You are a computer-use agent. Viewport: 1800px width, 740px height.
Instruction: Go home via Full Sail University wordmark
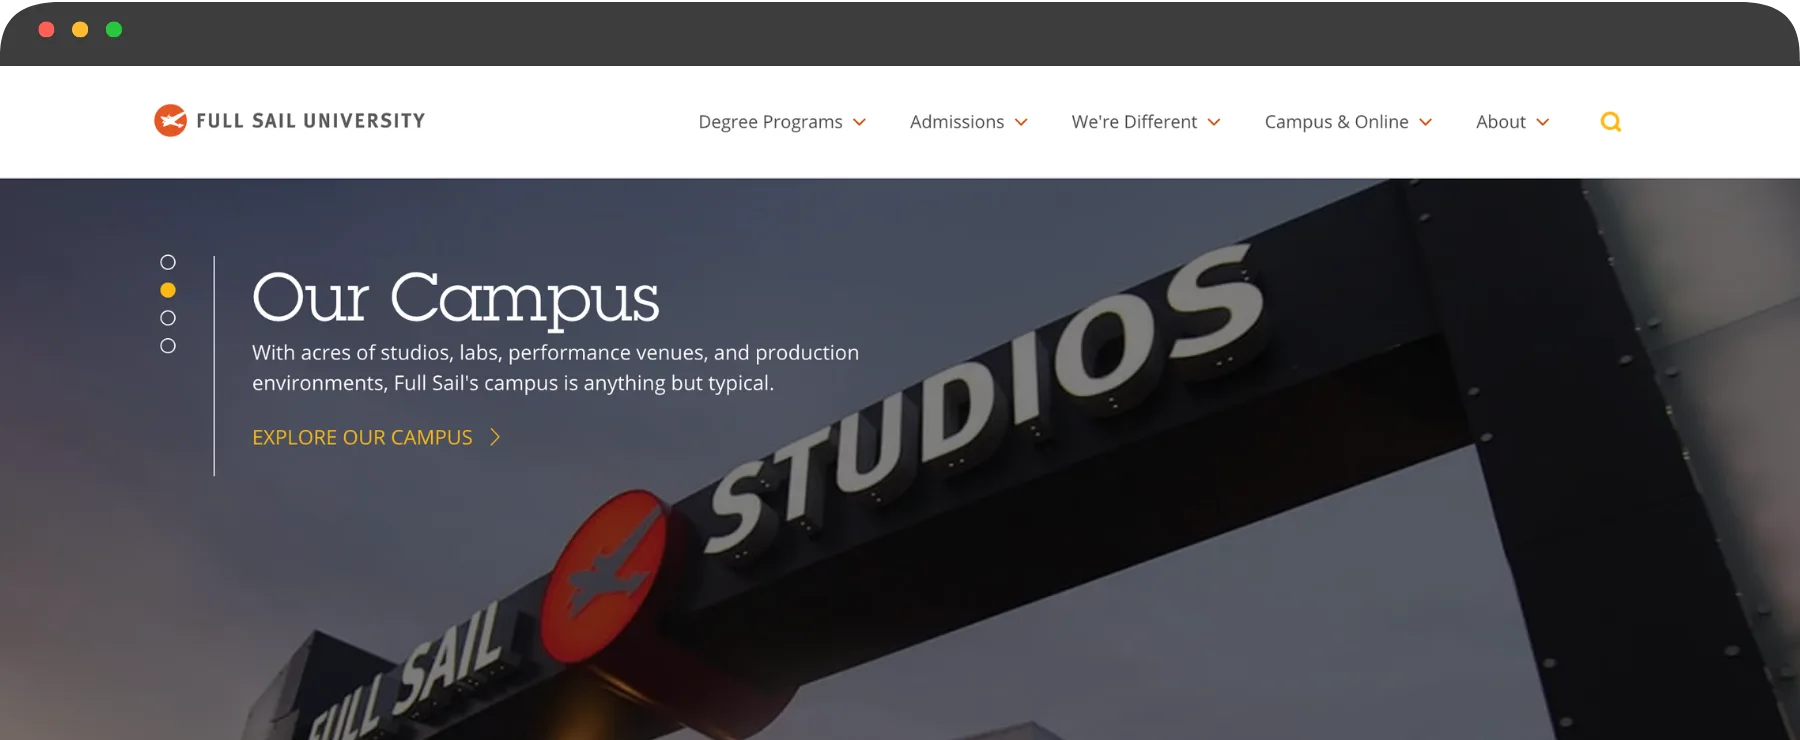tap(311, 121)
